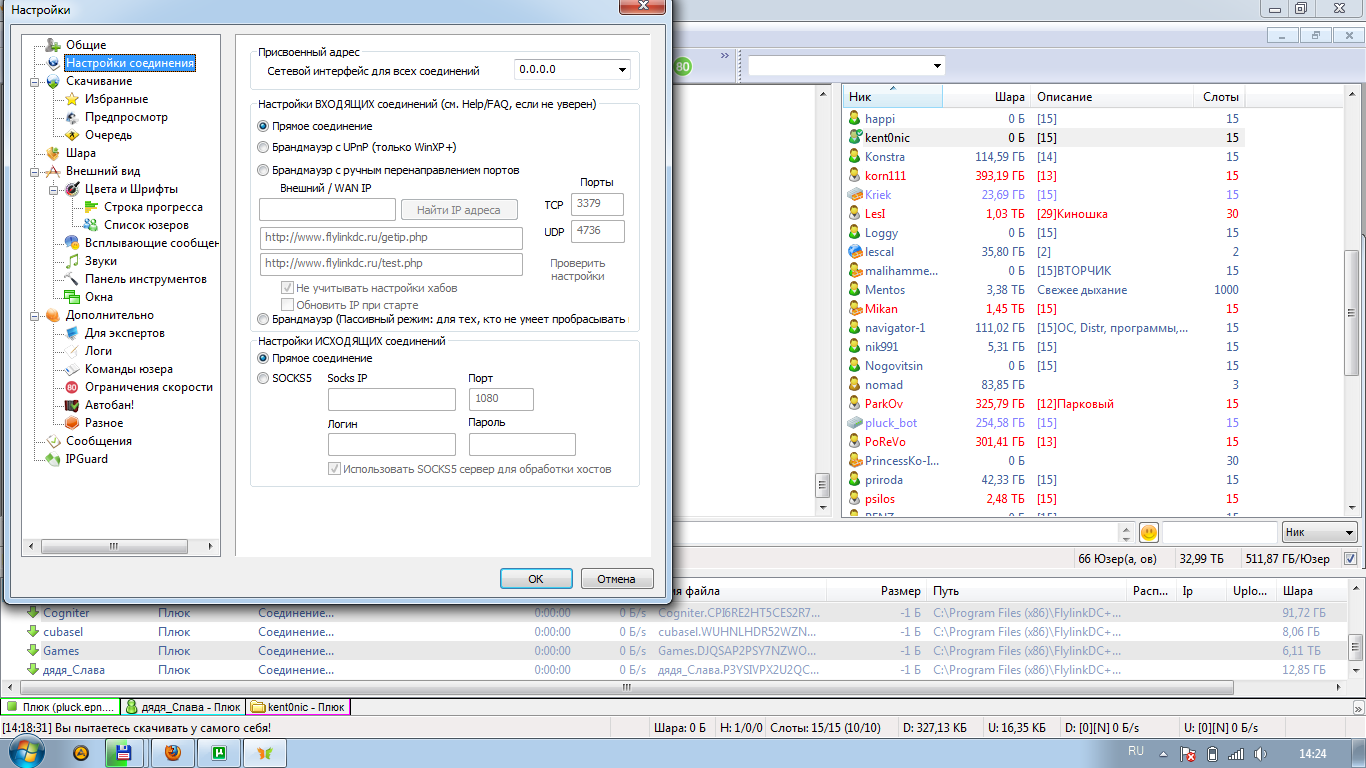Image resolution: width=1366 pixels, height=768 pixels.
Task: Click the volume icon in system tray
Action: point(1260,753)
